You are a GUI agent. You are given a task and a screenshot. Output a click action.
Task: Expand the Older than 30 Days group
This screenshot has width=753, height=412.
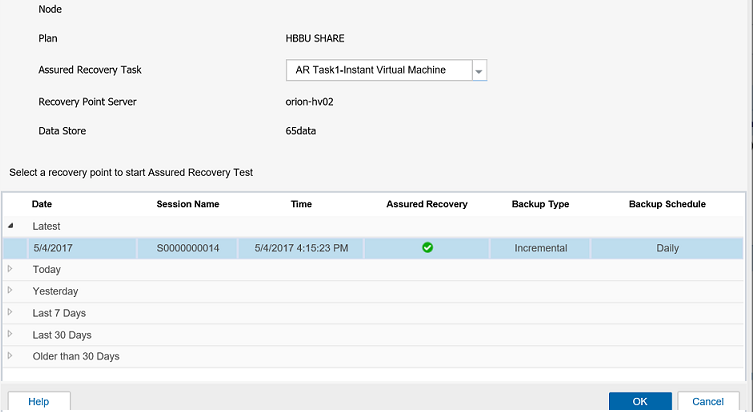point(10,356)
